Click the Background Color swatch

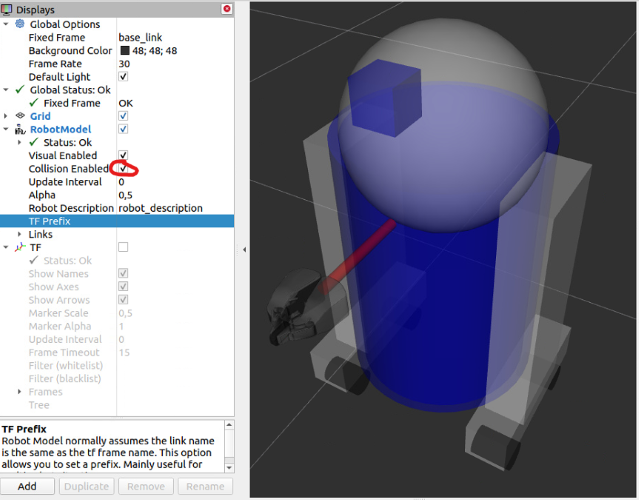(x=125, y=50)
